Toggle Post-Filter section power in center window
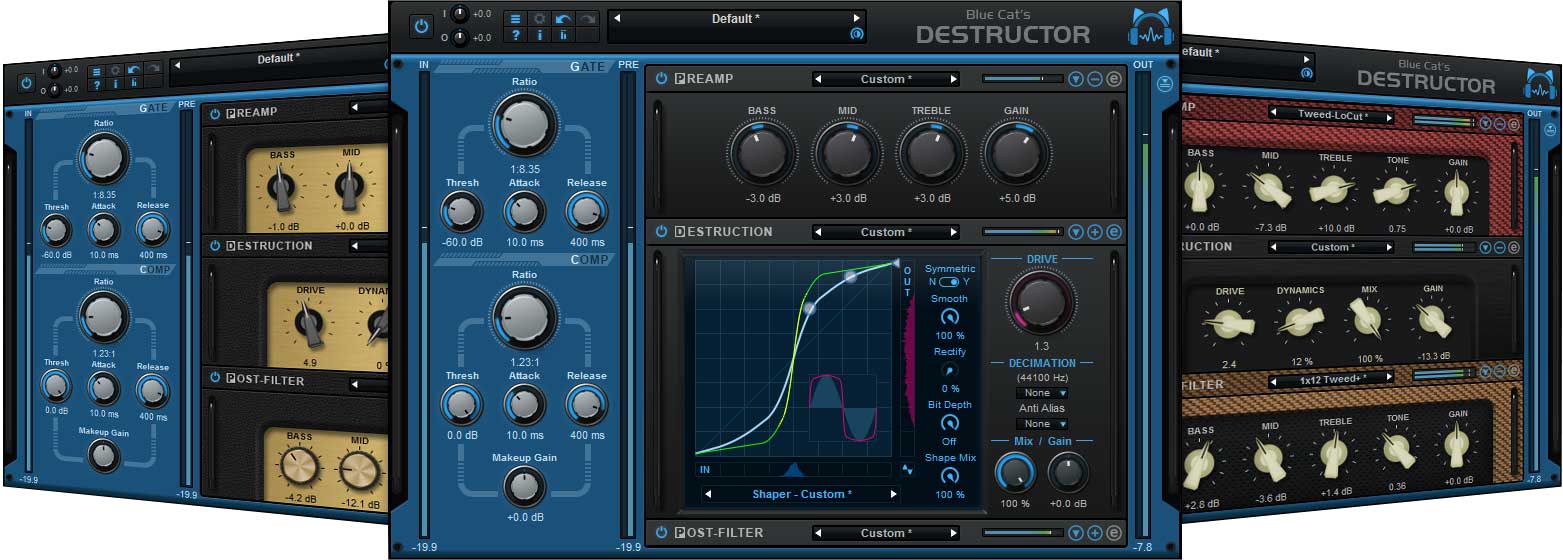1563x560 pixels. (x=661, y=533)
